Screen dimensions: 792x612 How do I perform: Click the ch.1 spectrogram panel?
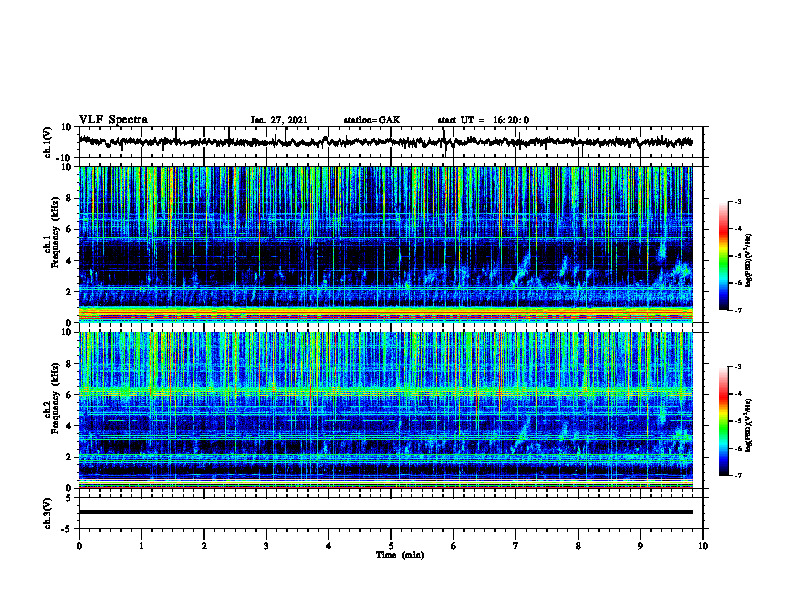(x=385, y=244)
